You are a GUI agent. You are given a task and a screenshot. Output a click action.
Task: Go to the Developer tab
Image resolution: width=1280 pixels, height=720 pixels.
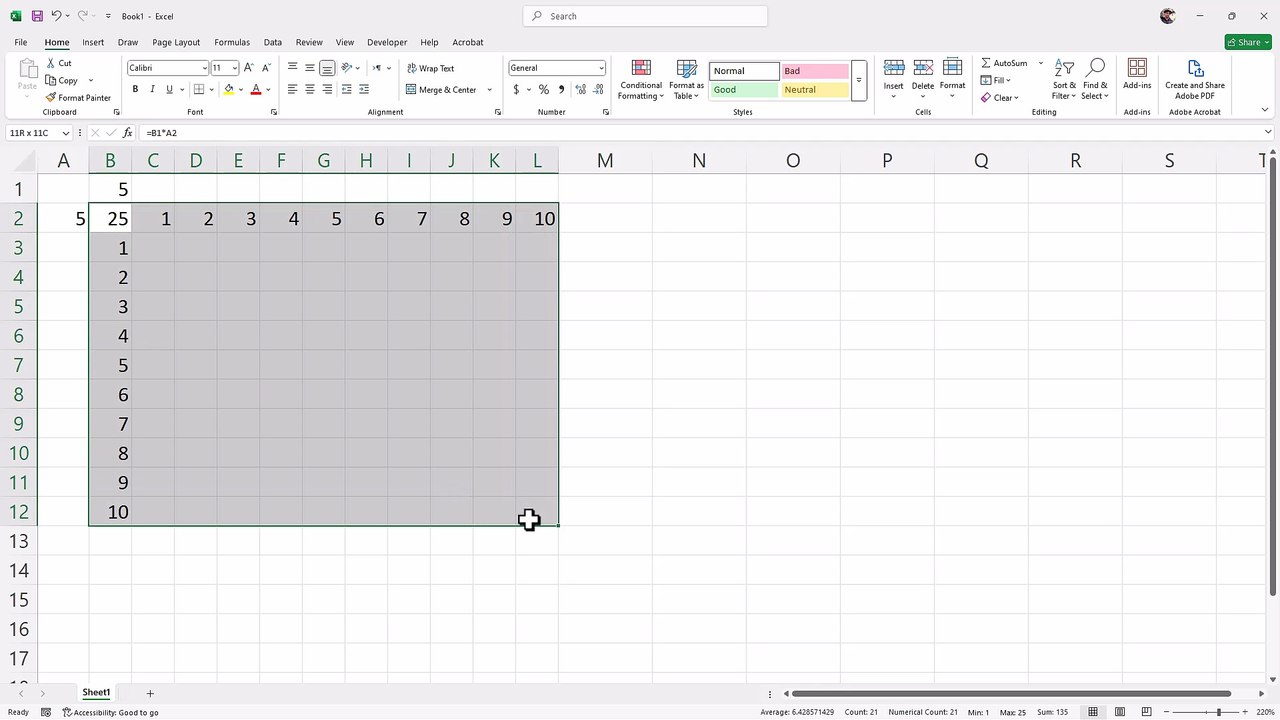point(387,42)
